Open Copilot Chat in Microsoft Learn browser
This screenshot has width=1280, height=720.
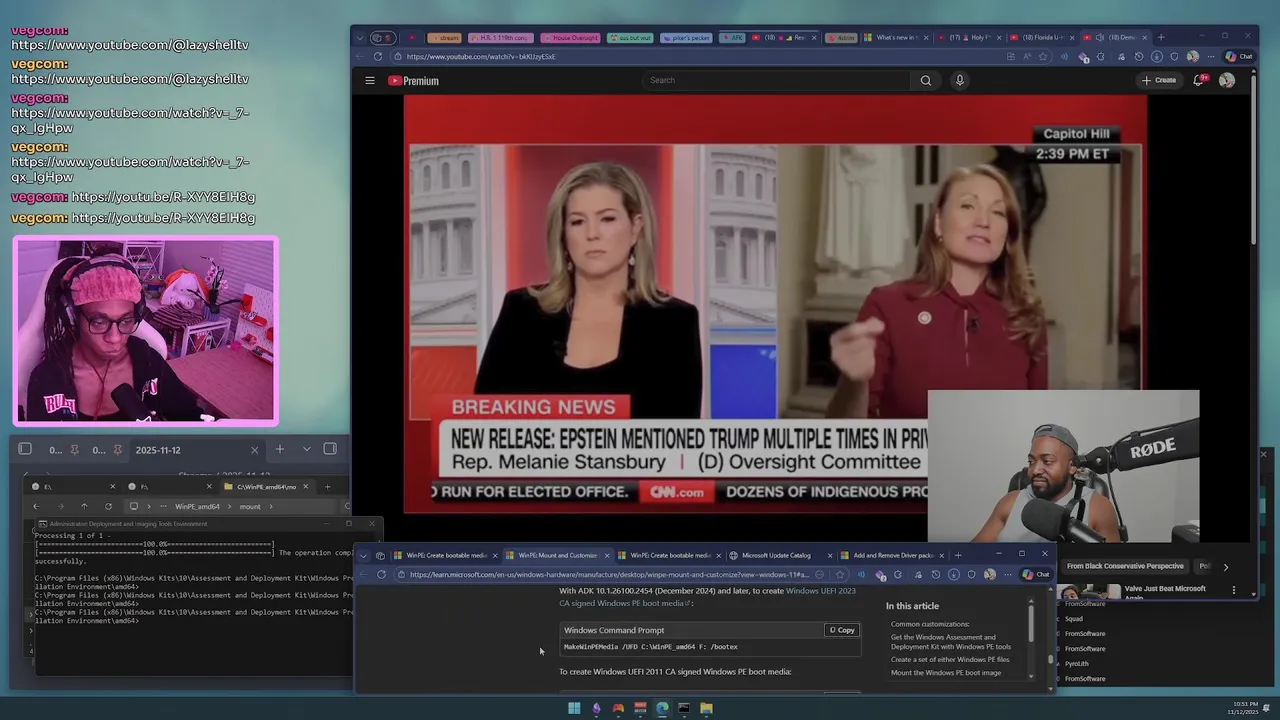pos(1035,575)
